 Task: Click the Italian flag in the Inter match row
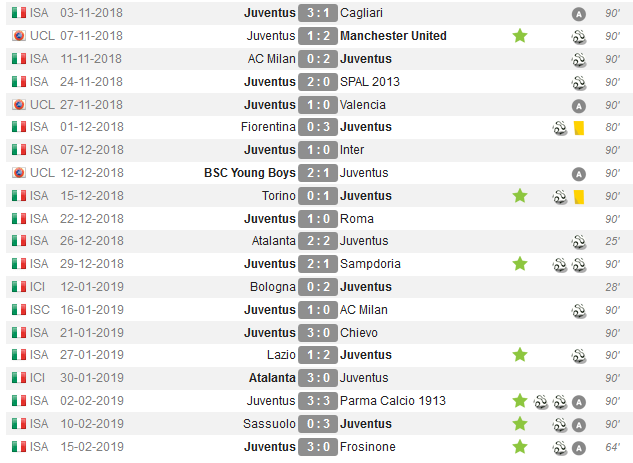pos(18,150)
